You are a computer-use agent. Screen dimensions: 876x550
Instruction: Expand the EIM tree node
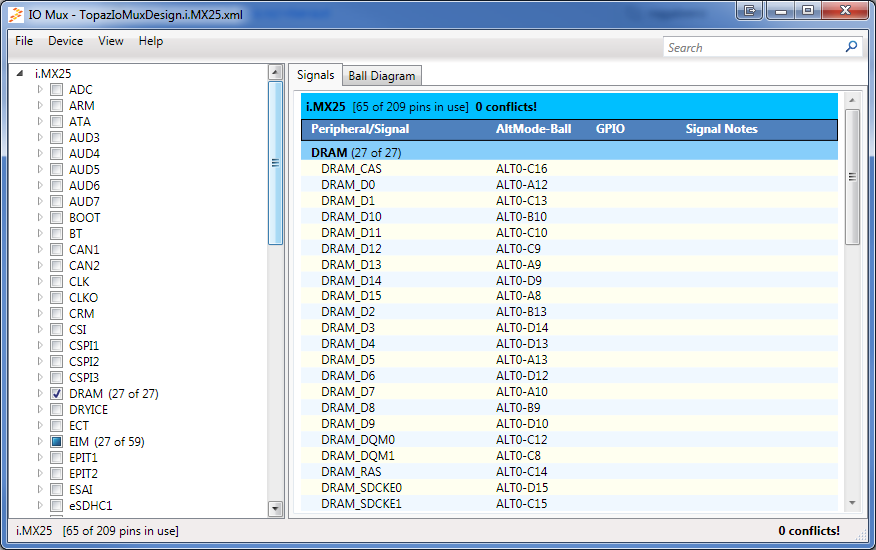click(x=40, y=442)
